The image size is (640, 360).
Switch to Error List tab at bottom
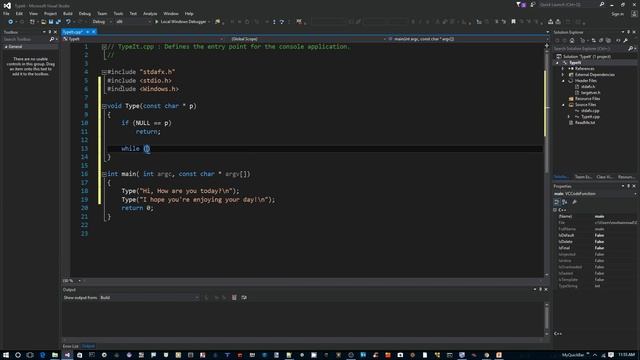tap(71, 346)
